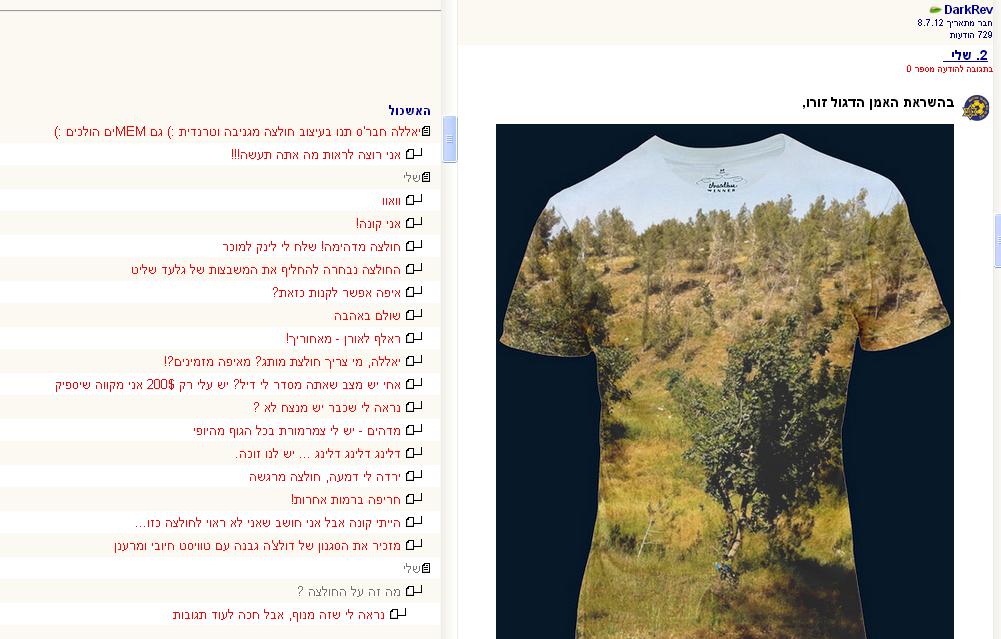The width and height of the screenshot is (1001, 639).
Task: Open the reply 'חריפה ברמות אחרות!'
Action: pos(346,499)
